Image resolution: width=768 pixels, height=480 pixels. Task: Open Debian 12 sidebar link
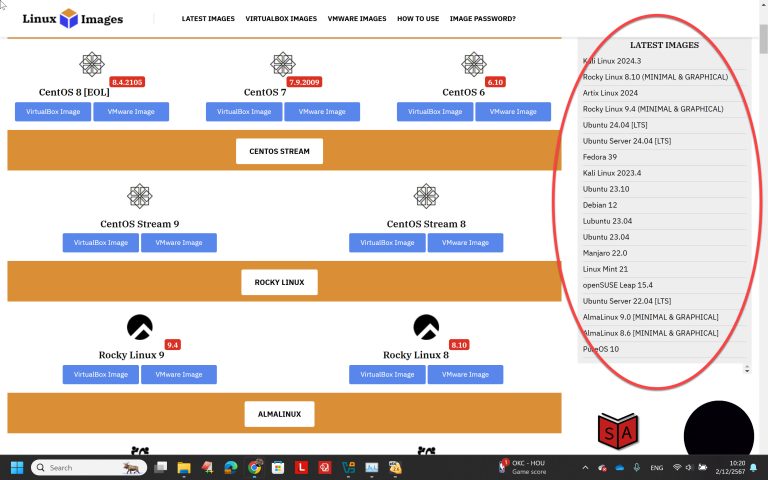[x=600, y=205]
